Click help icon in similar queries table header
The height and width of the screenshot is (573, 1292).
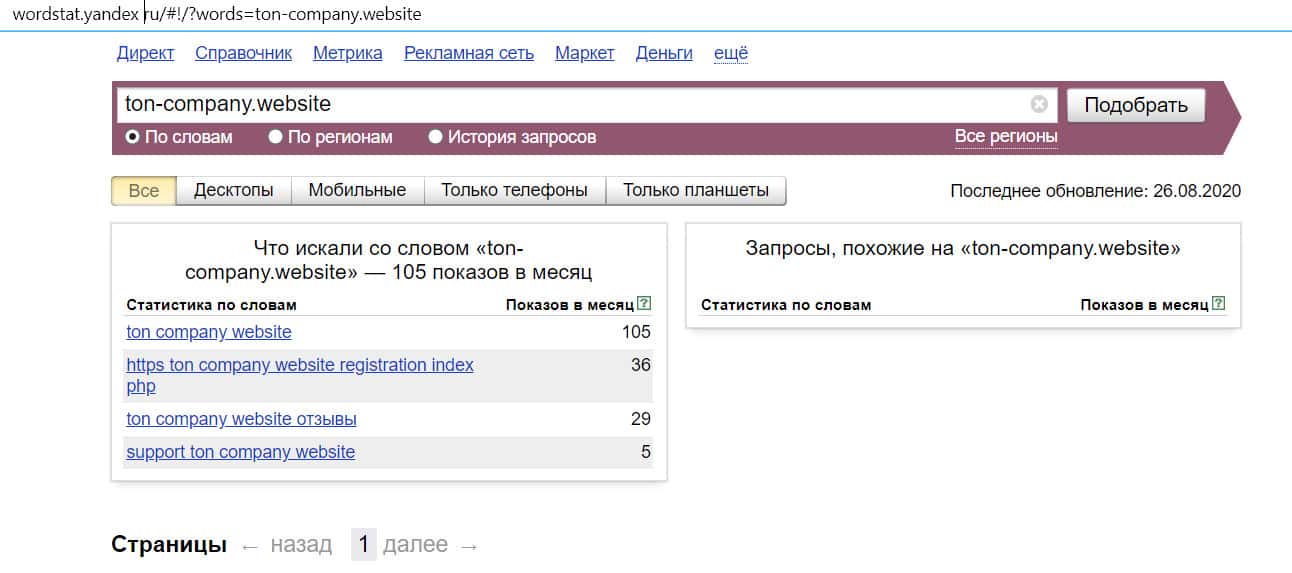click(1218, 304)
